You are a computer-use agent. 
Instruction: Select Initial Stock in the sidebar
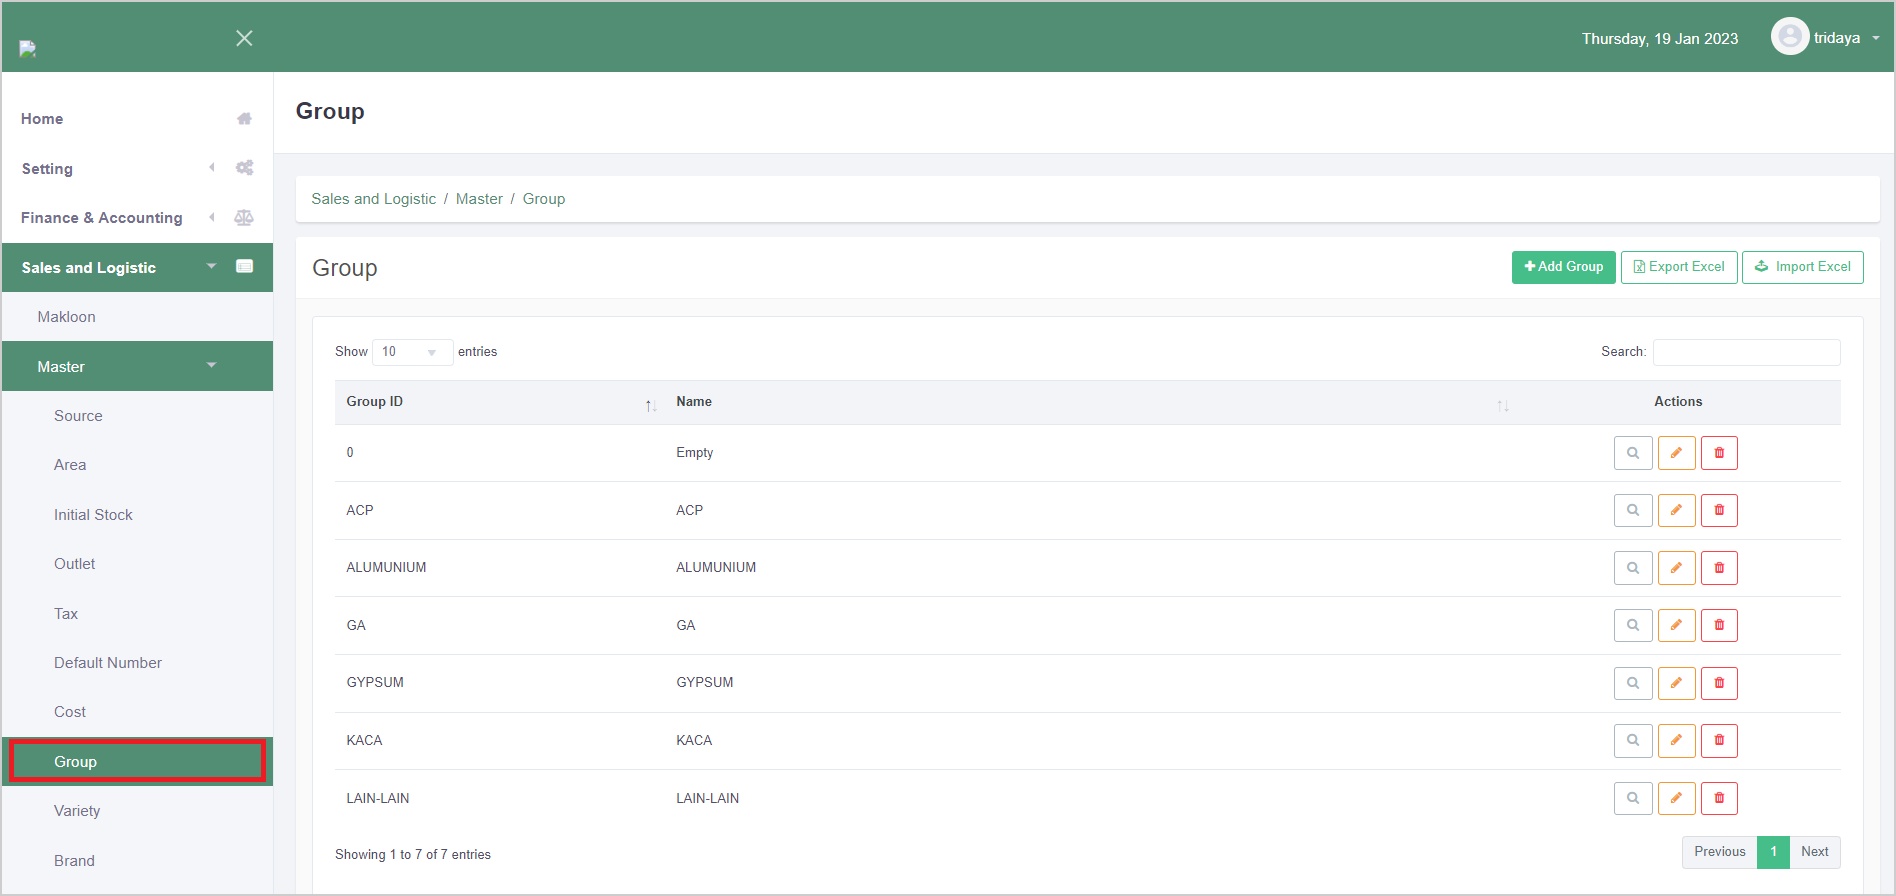point(93,515)
